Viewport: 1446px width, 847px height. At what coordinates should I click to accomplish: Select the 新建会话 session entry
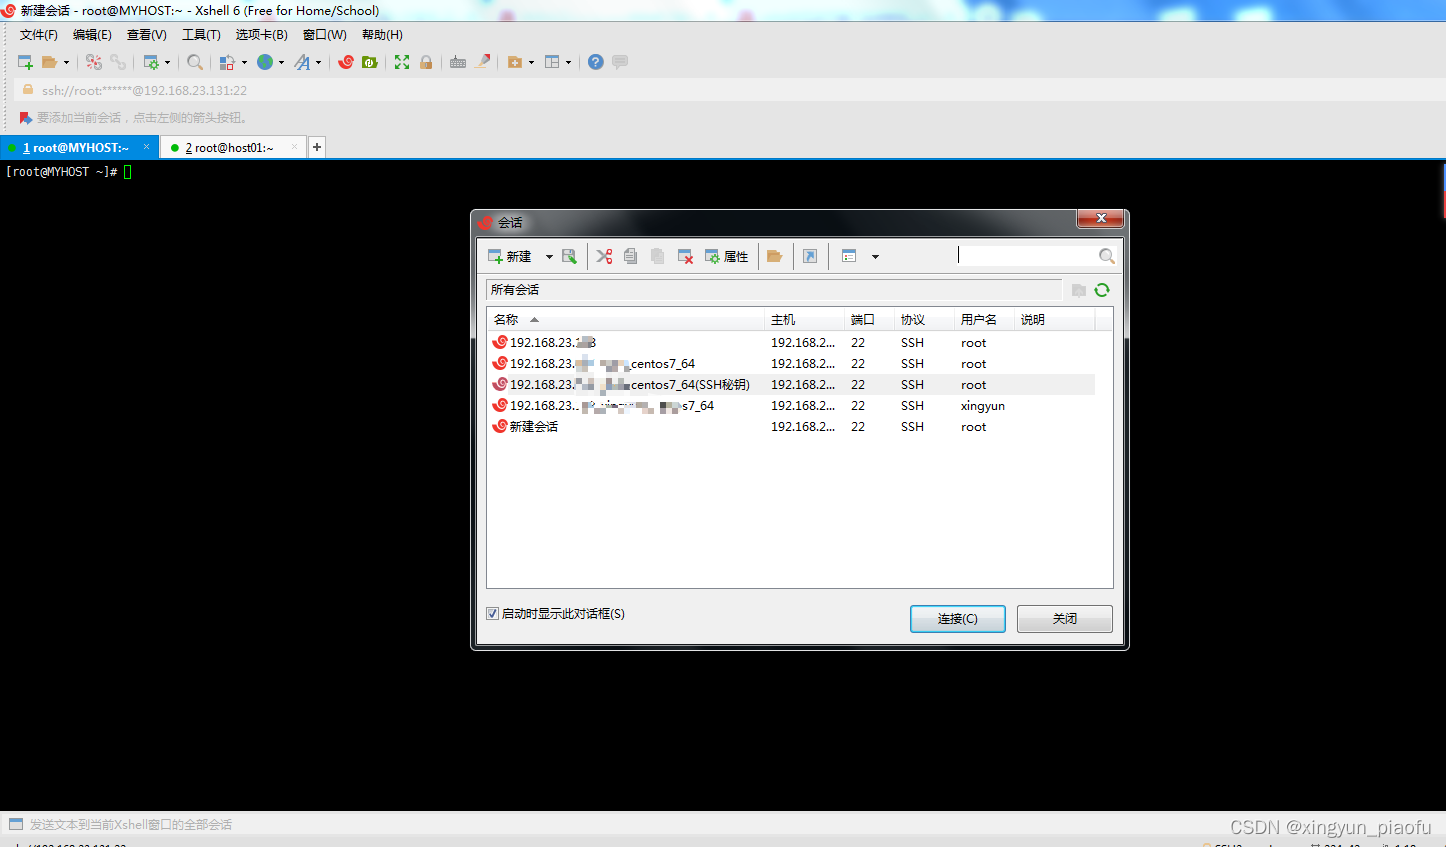coord(791,427)
